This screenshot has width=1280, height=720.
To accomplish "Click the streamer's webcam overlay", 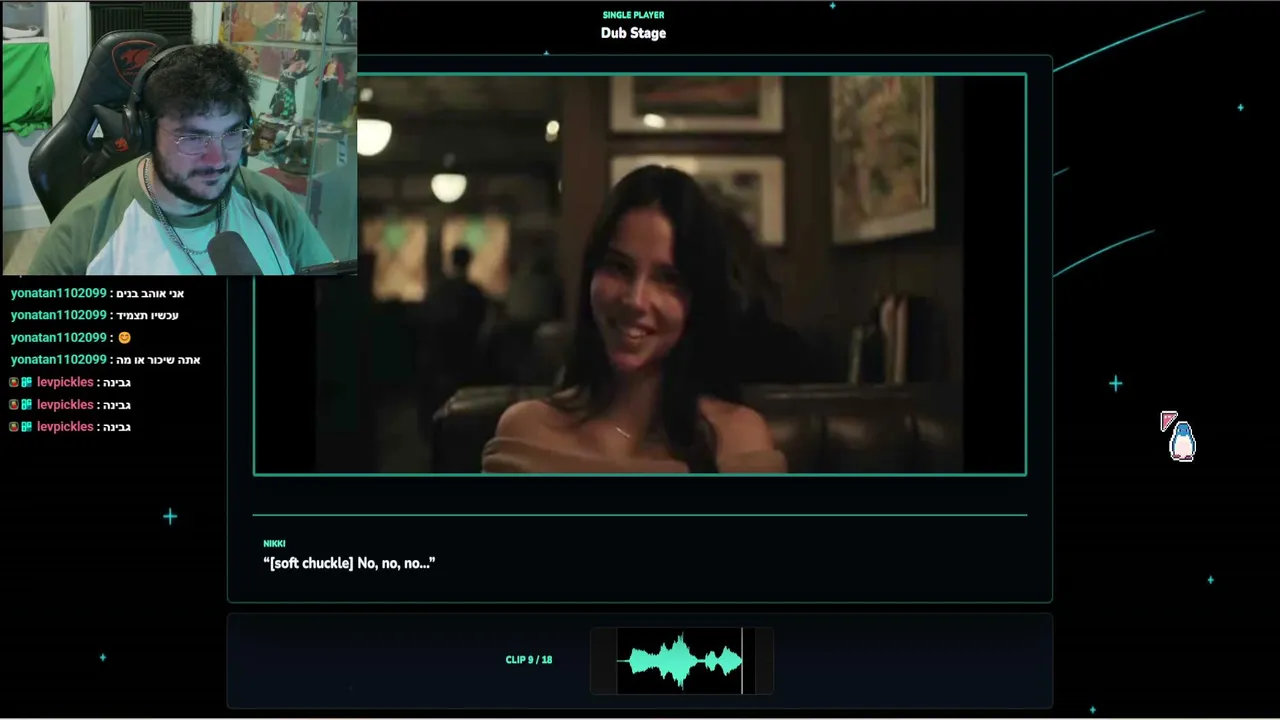I will coord(179,138).
